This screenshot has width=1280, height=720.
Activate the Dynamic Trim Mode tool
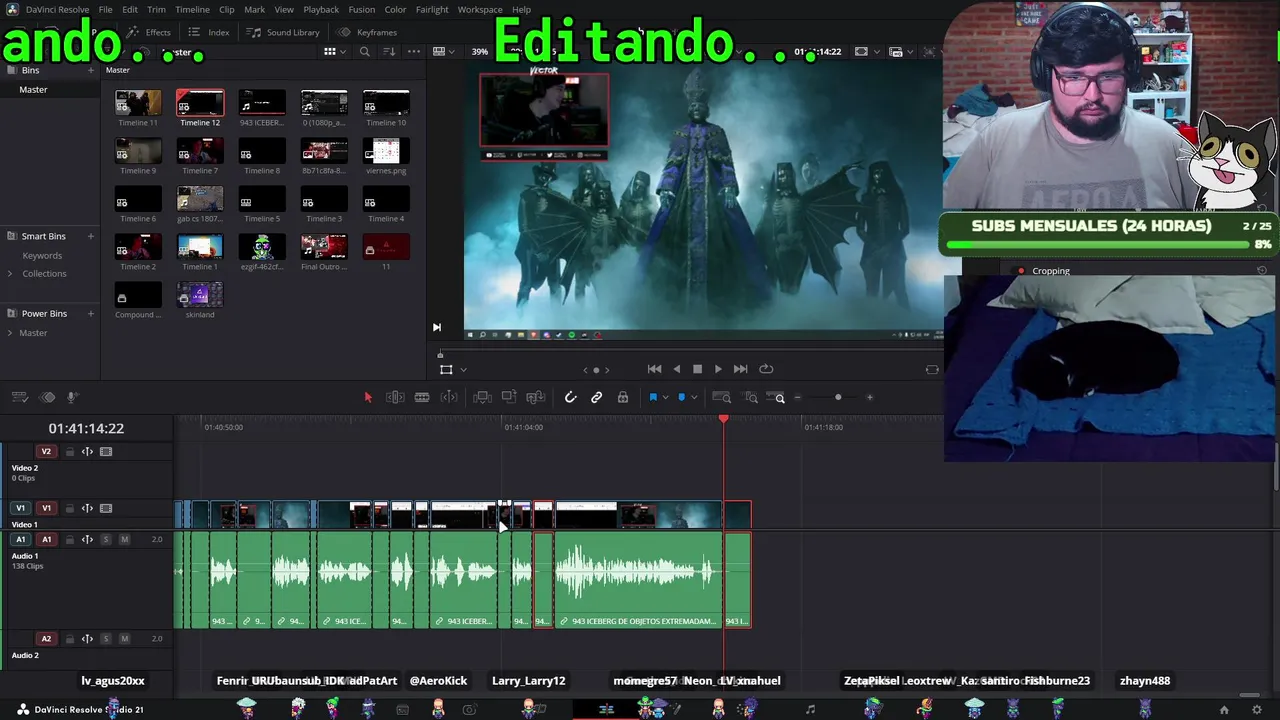click(x=449, y=397)
